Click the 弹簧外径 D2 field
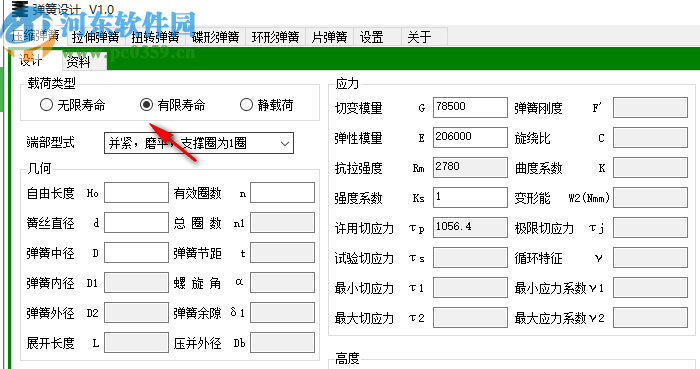The height and width of the screenshot is (369, 700). point(136,313)
